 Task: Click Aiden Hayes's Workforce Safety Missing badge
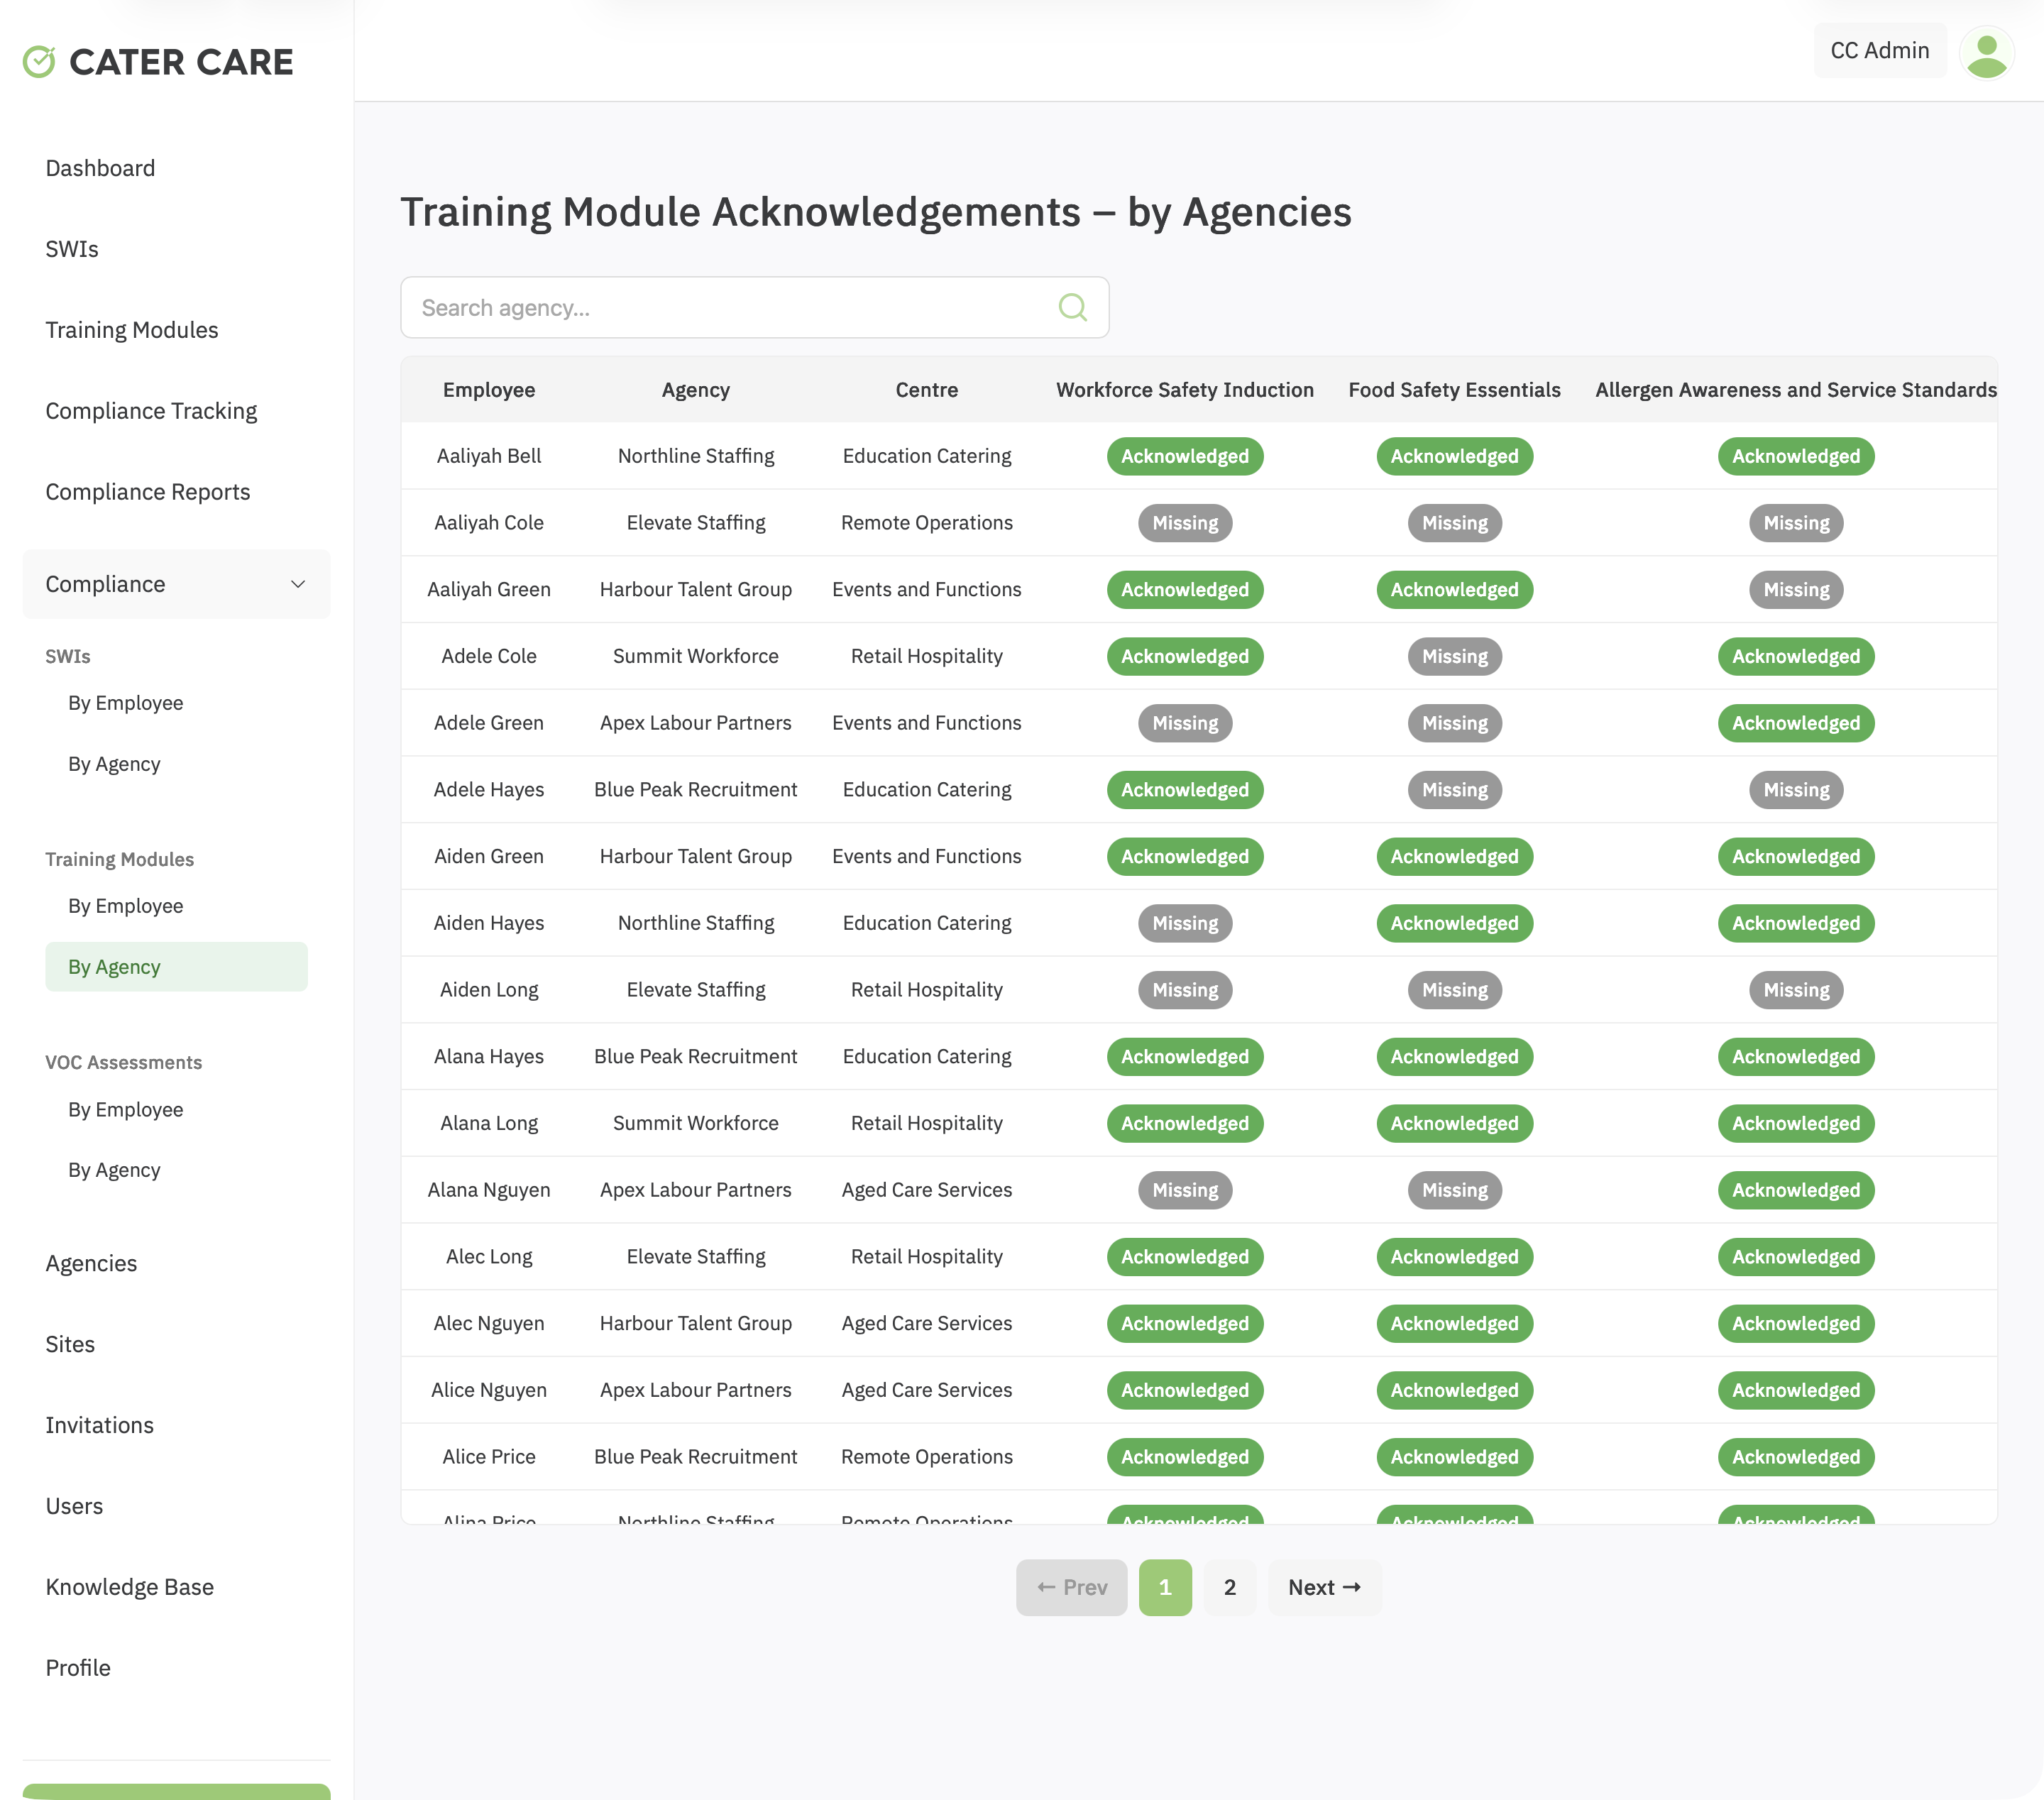[1185, 923]
